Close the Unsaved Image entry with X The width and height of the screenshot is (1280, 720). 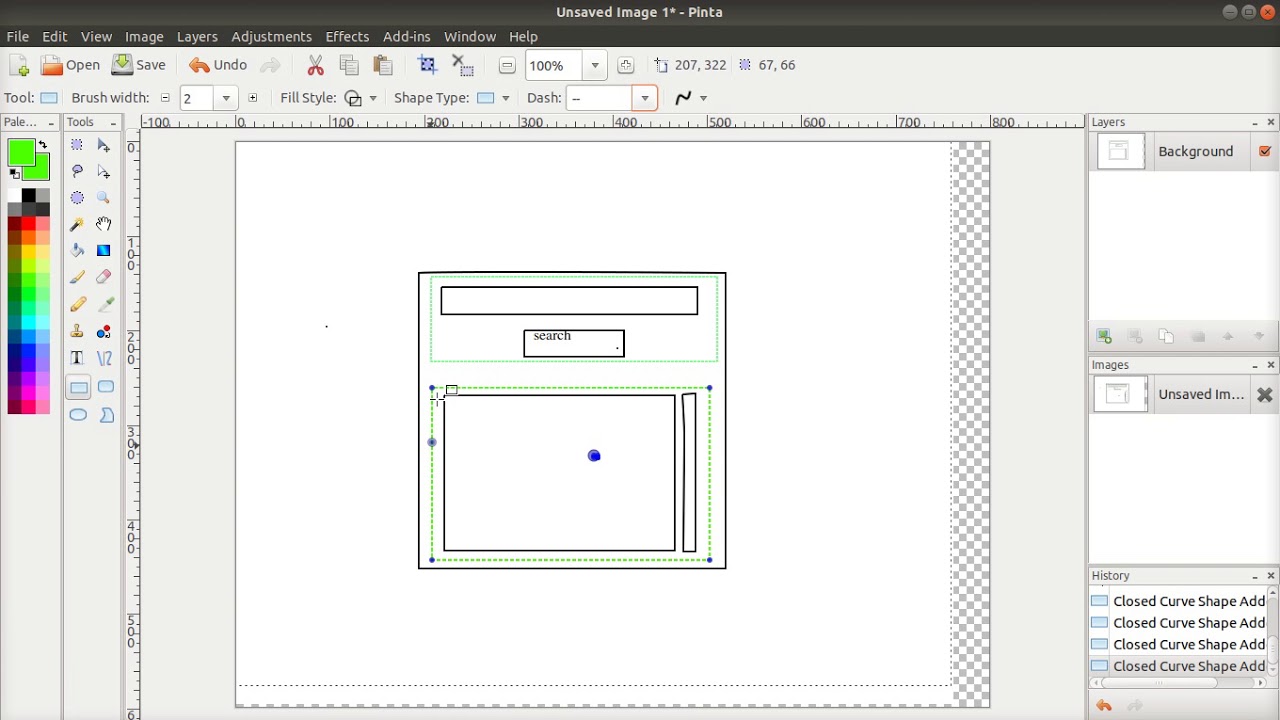tap(1264, 395)
